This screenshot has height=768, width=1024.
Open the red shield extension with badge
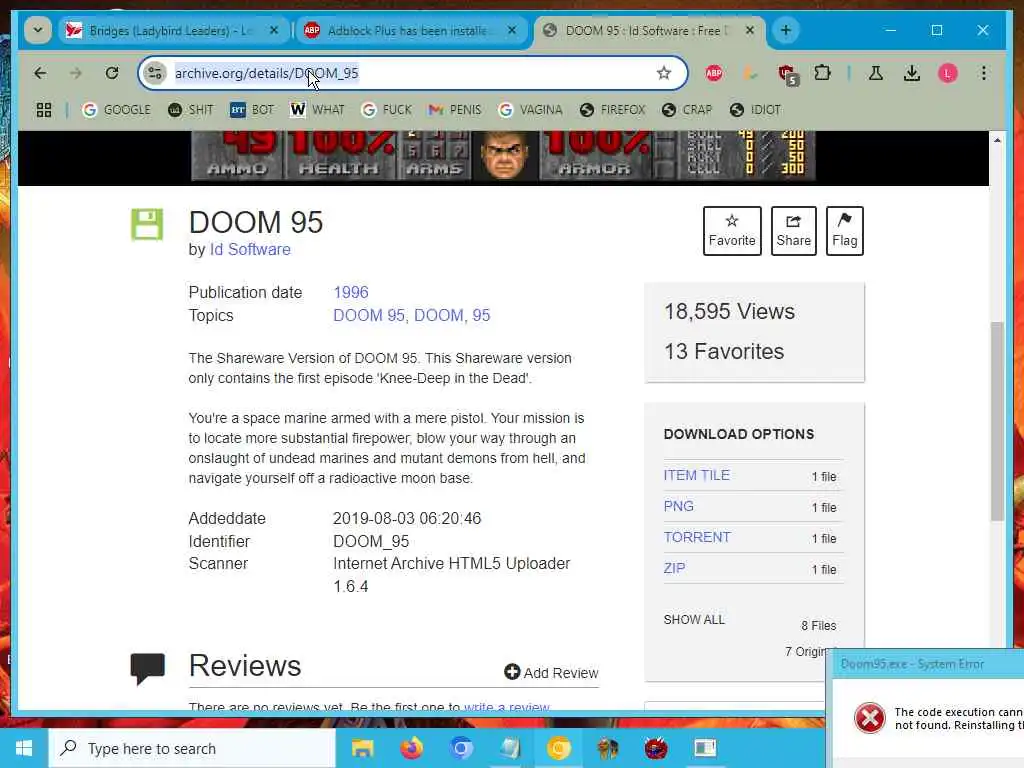(788, 74)
